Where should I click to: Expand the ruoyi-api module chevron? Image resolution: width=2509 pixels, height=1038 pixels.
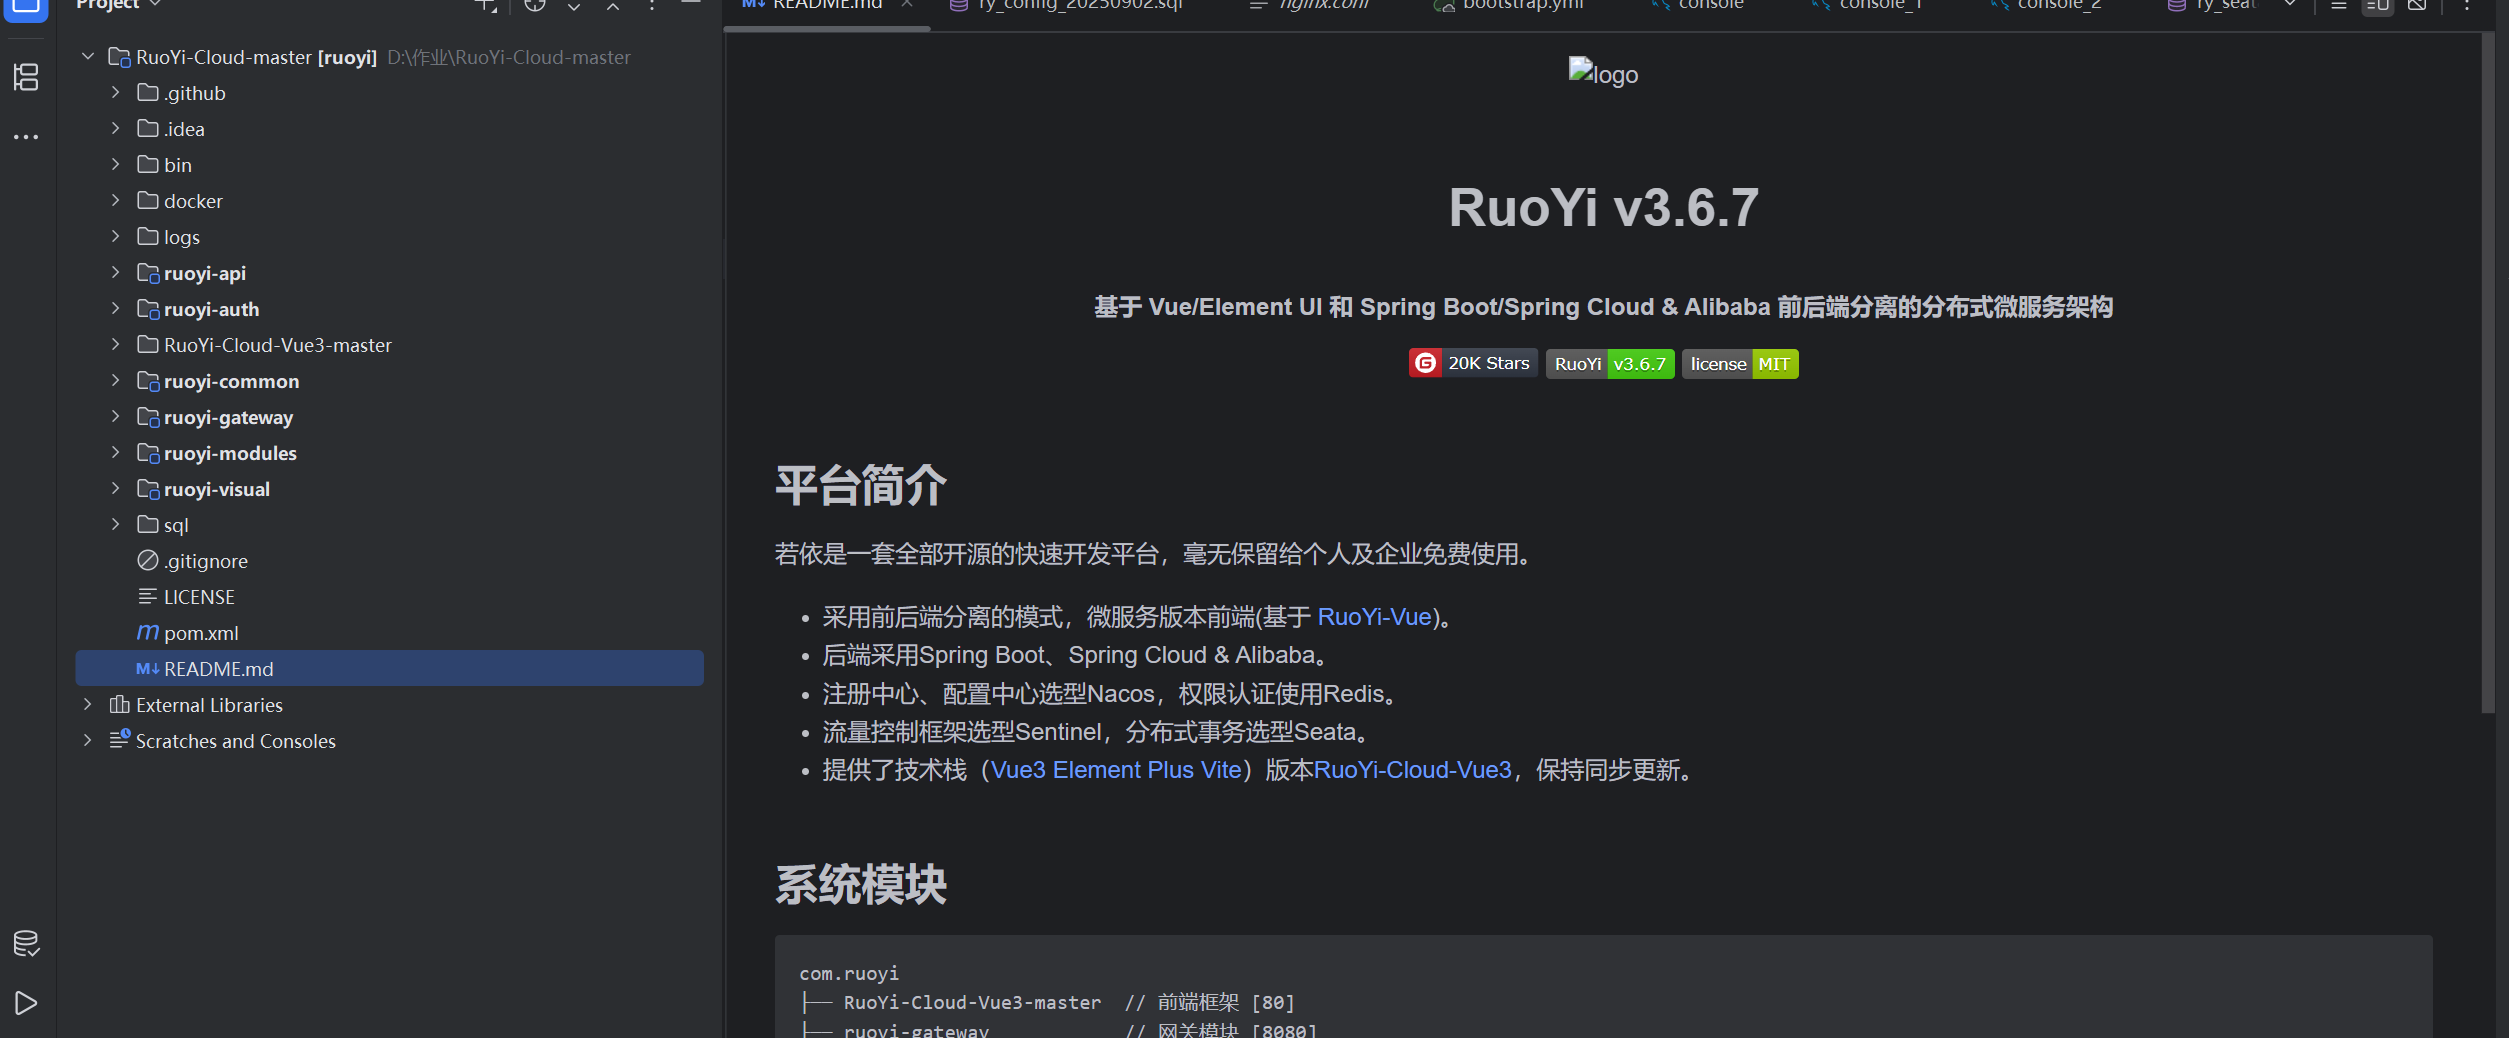coord(116,273)
